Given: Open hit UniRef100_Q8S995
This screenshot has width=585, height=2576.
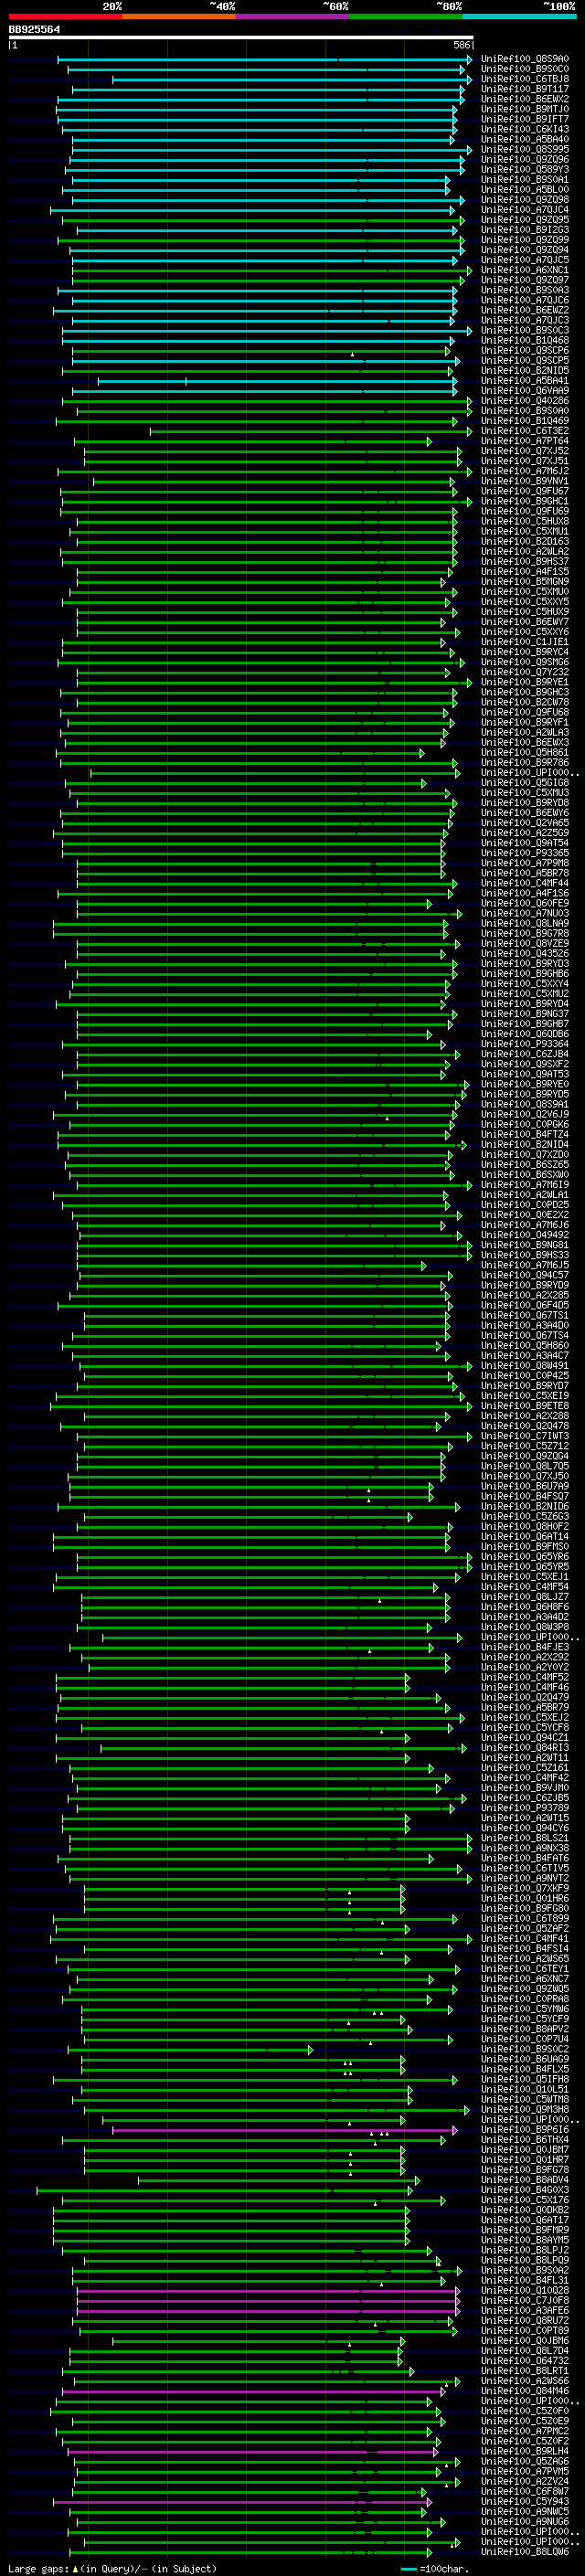Looking at the screenshot, I should [525, 149].
